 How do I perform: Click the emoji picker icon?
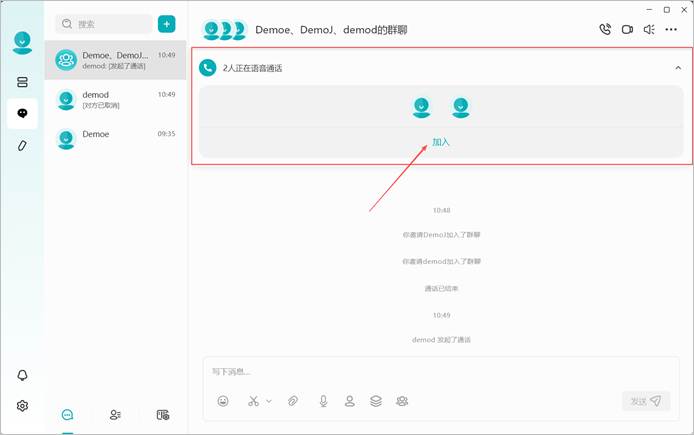click(x=223, y=401)
